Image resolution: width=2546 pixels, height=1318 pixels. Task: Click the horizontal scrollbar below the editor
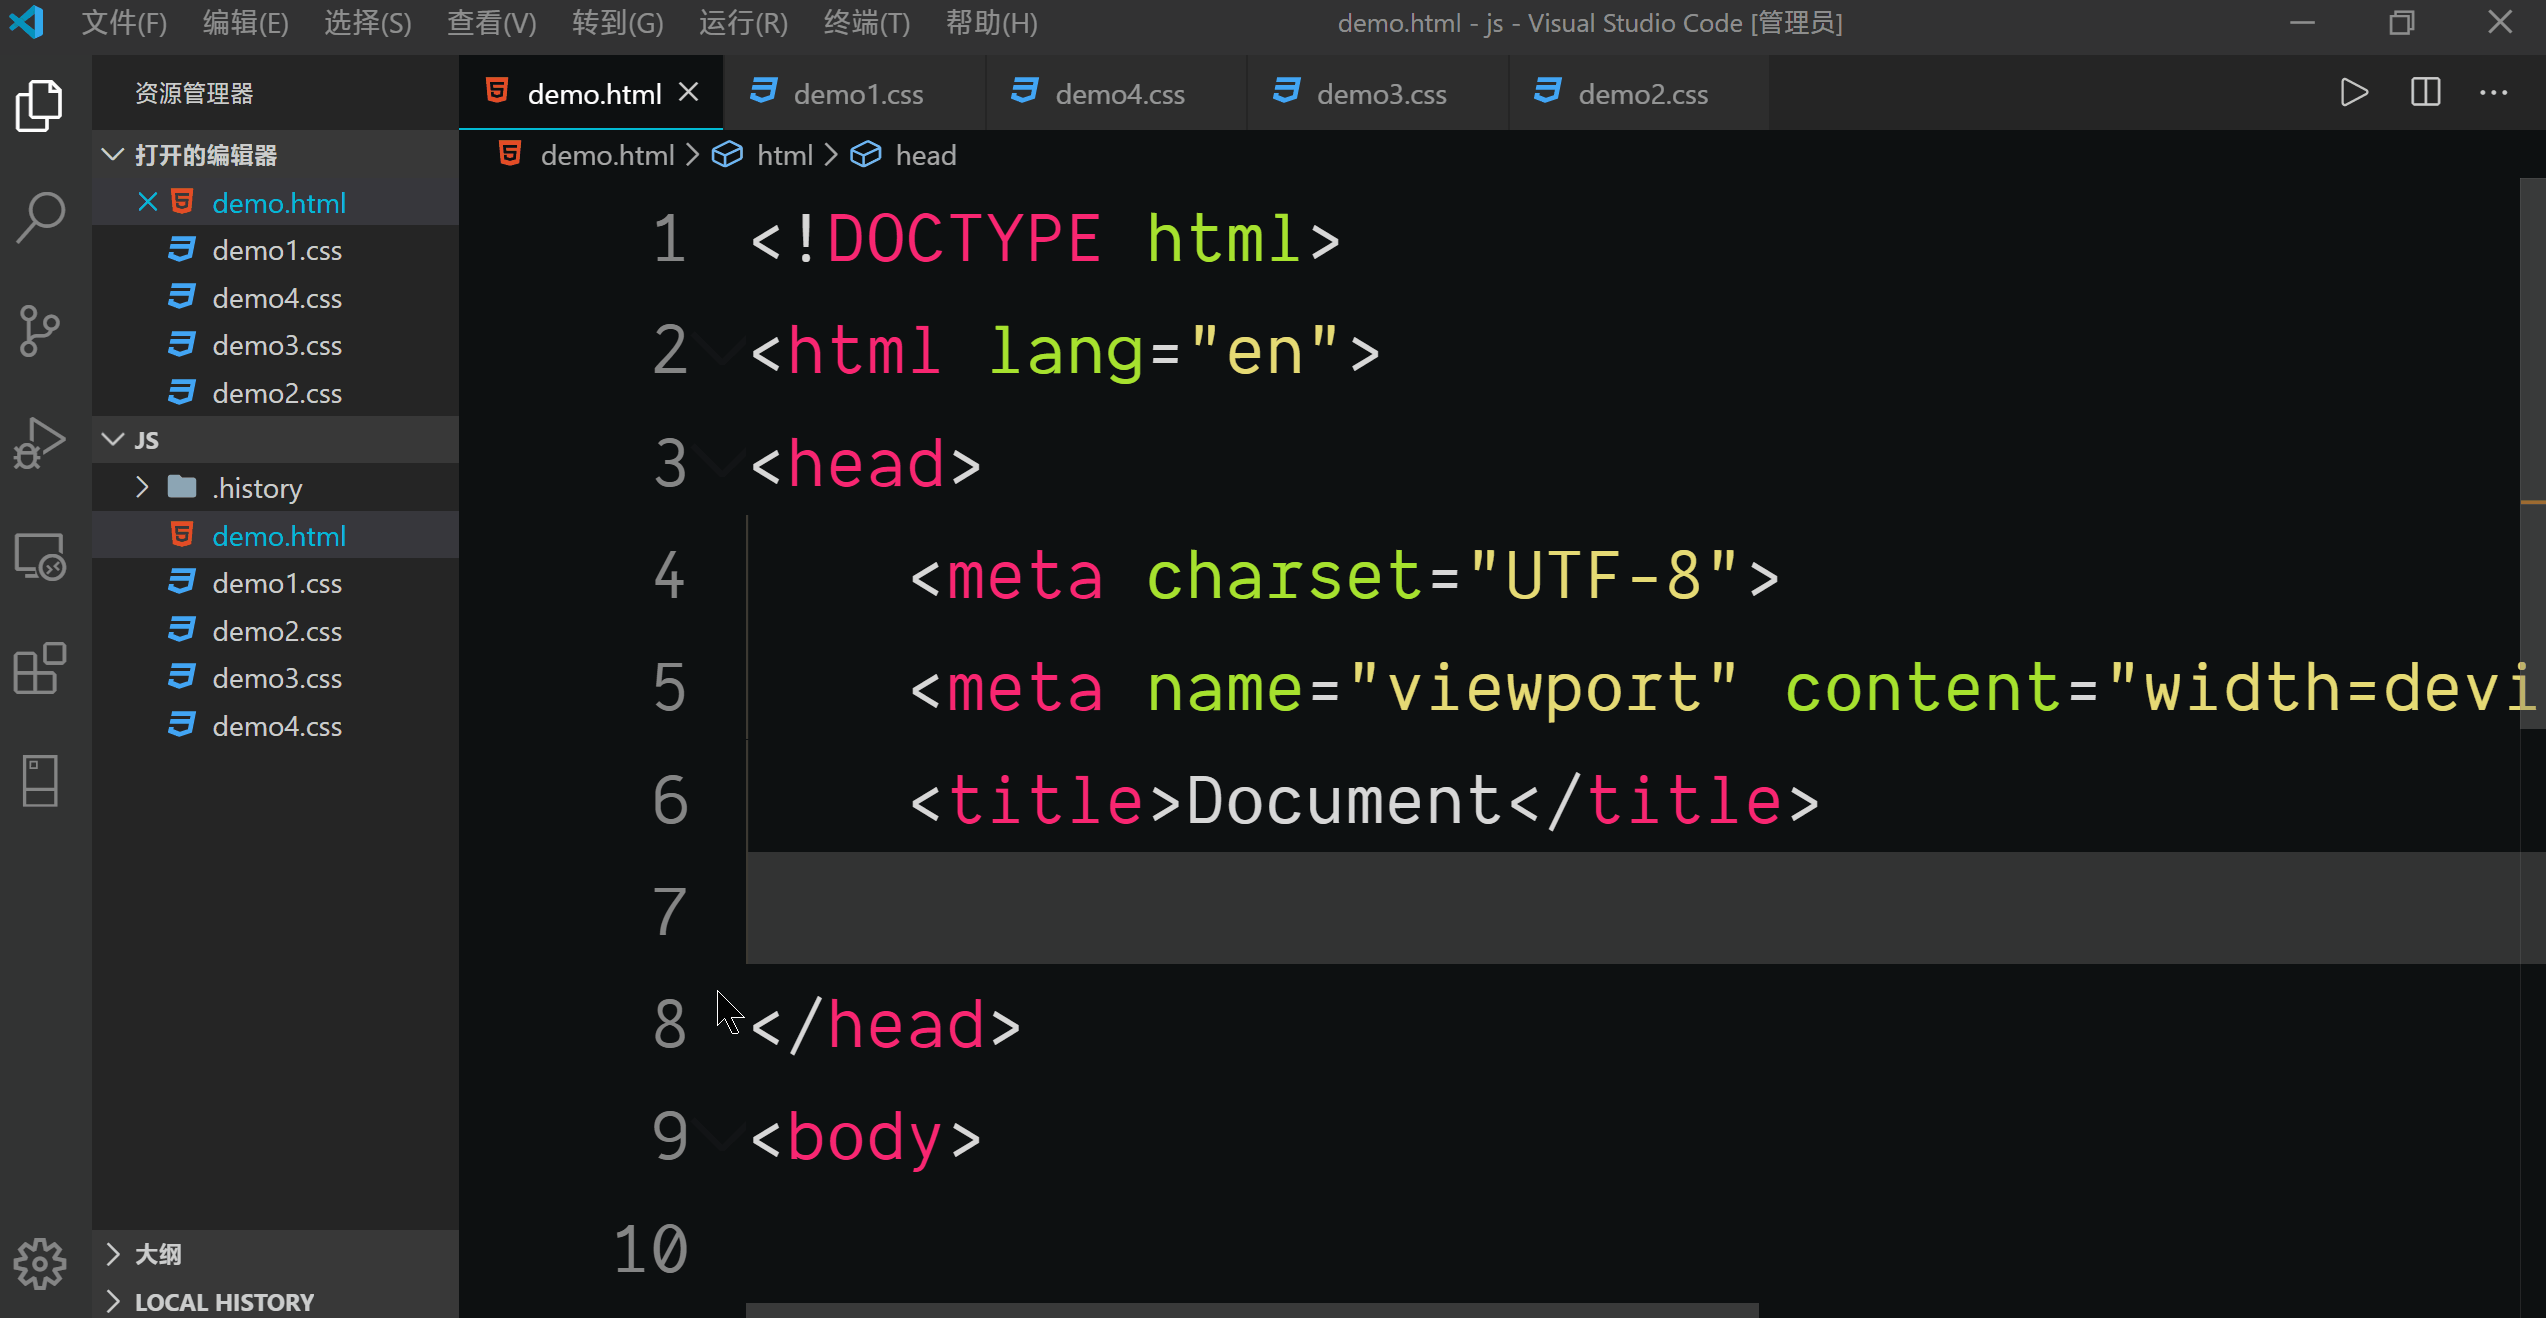tap(1250, 1310)
